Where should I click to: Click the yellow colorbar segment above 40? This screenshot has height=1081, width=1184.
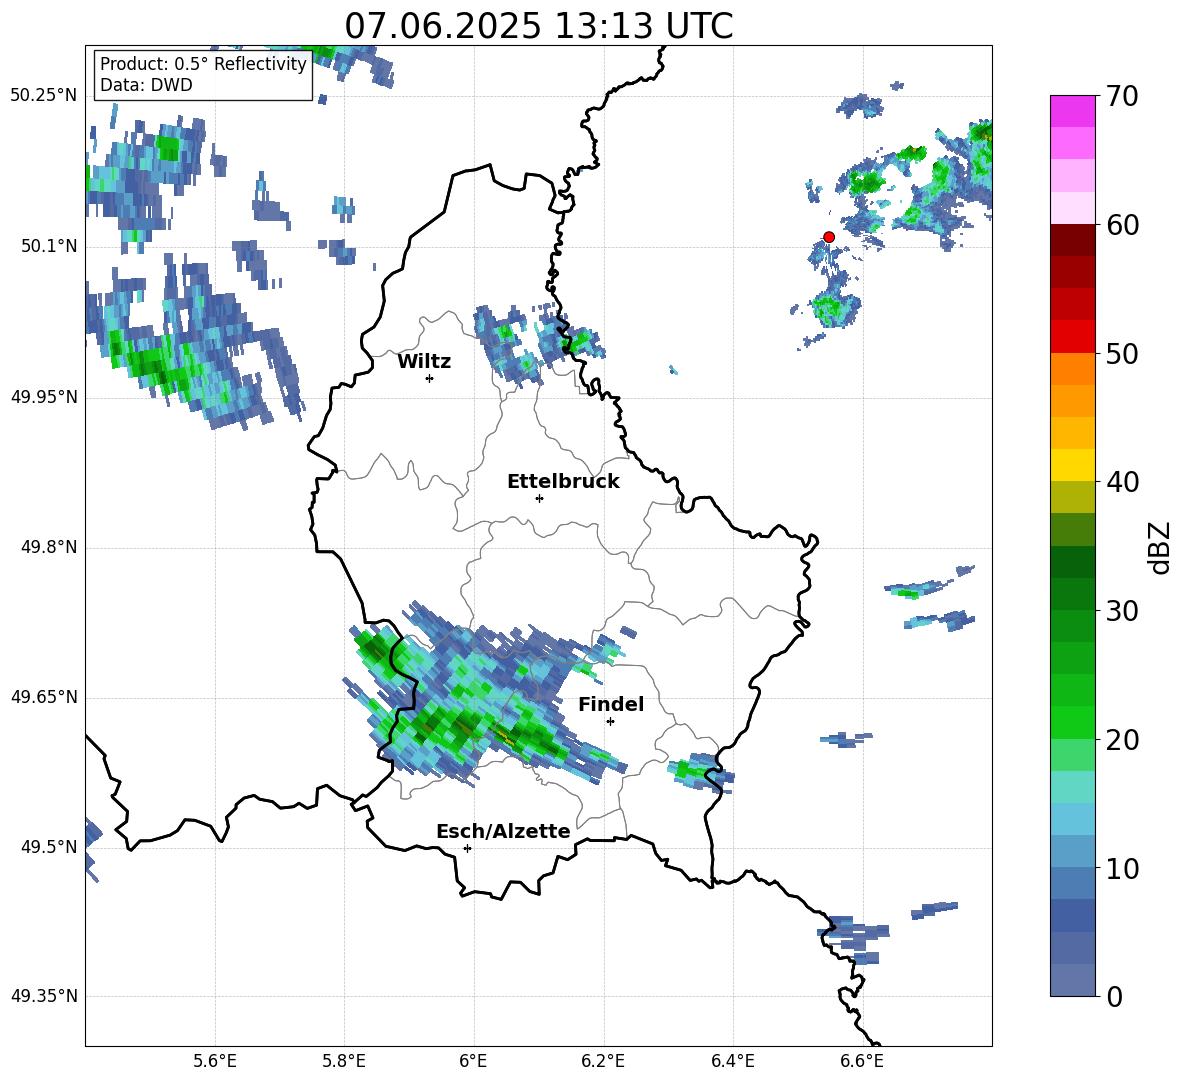pos(1072,465)
